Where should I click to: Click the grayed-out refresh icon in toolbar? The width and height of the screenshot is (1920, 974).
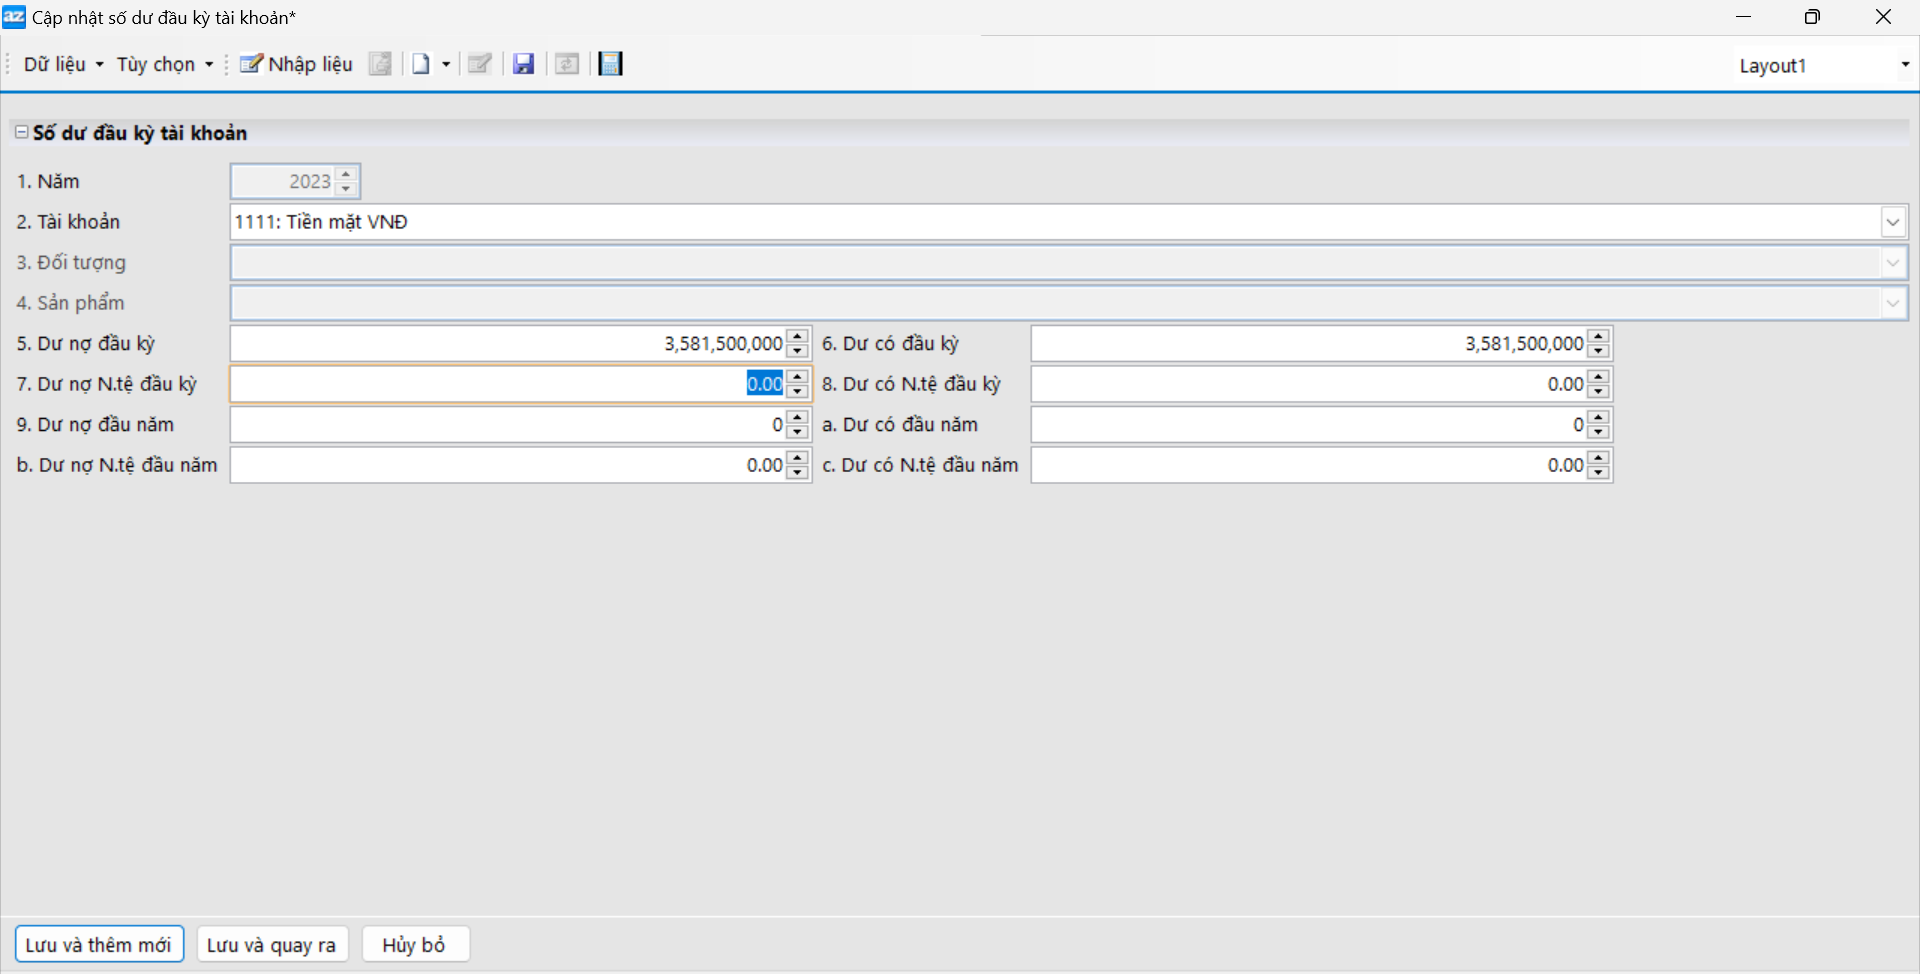(567, 64)
